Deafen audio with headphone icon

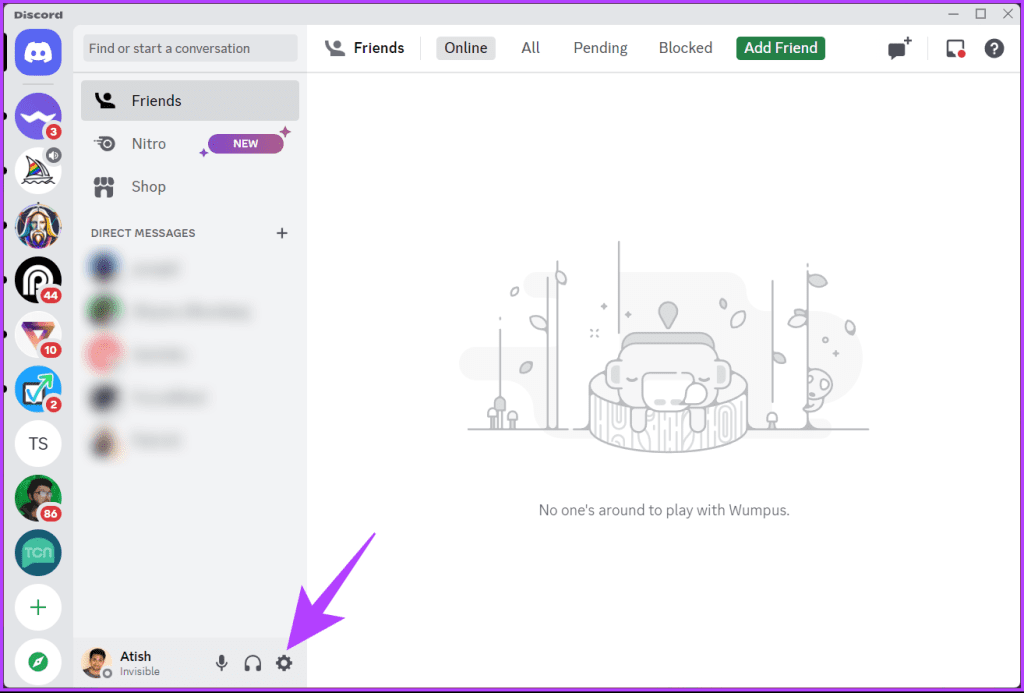coord(252,663)
